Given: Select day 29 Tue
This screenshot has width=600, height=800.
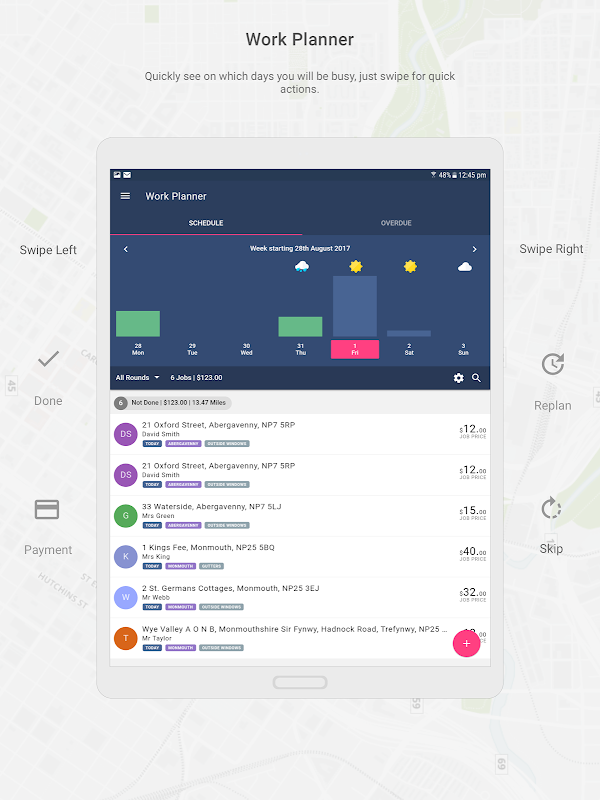Looking at the screenshot, I should pos(192,349).
